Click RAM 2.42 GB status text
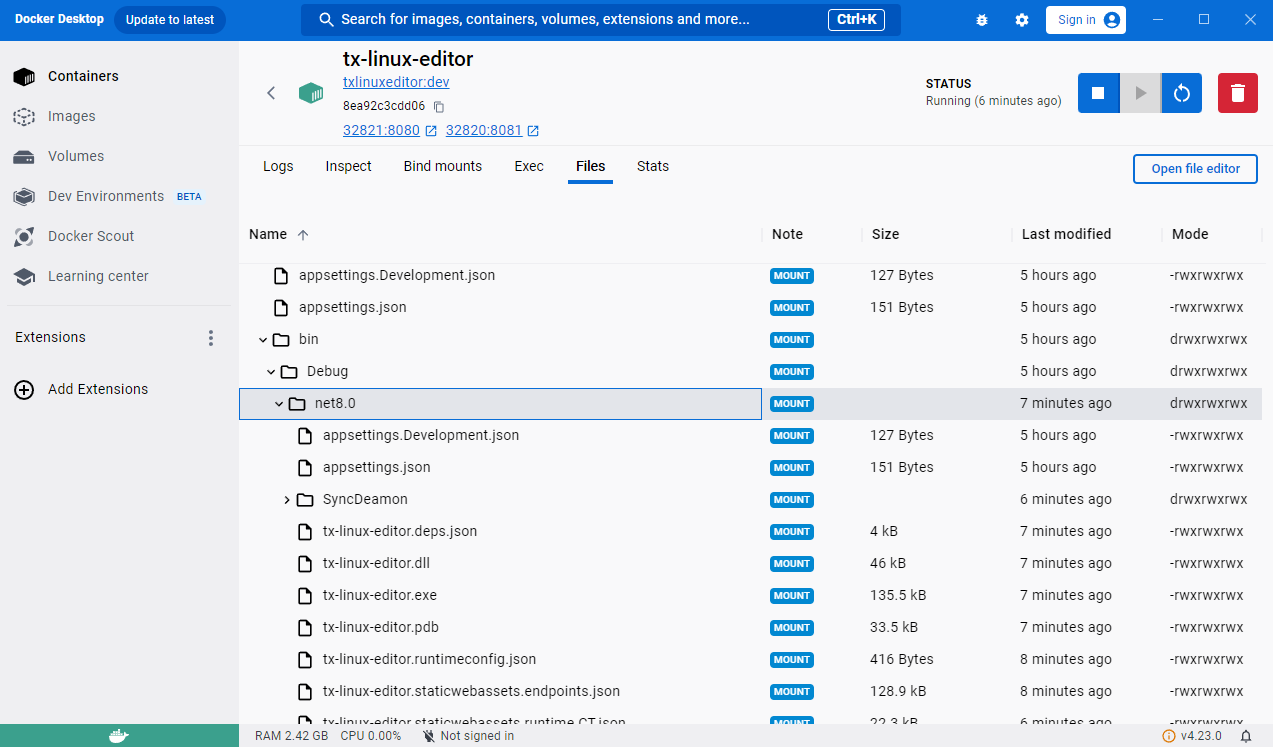 tap(291, 736)
